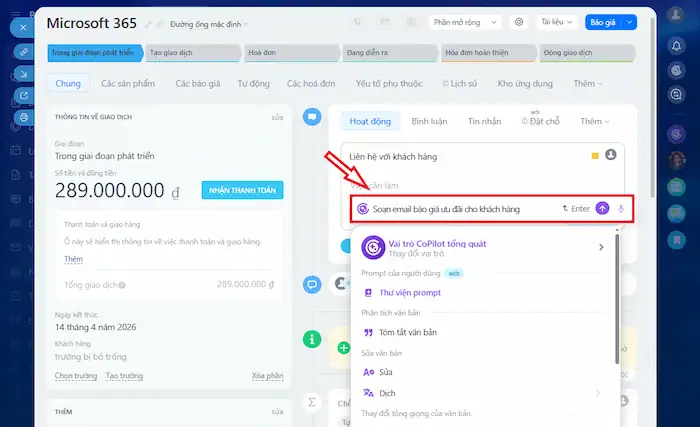This screenshot has width=700, height=427.
Task: Select Đặt chỗ activity tab
Action: pyautogui.click(x=541, y=121)
